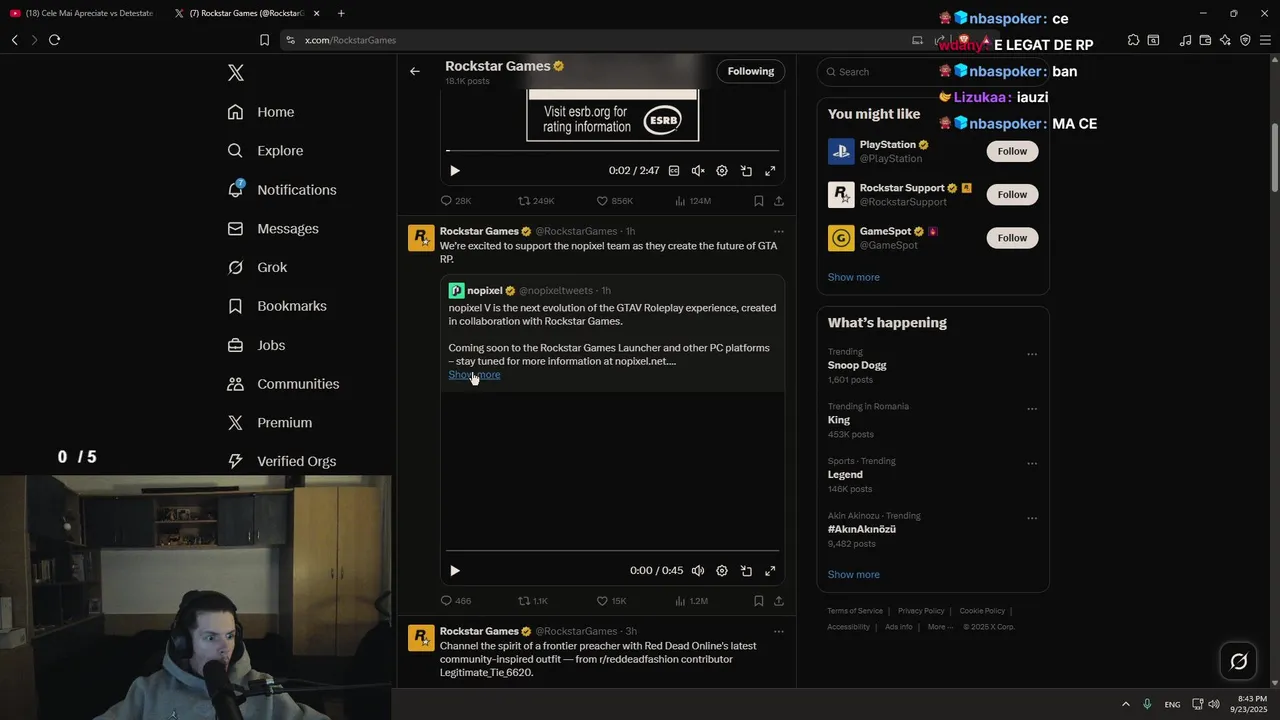Viewport: 1280px width, 720px height.
Task: Show hidden icons in the system tray
Action: tap(1125, 704)
